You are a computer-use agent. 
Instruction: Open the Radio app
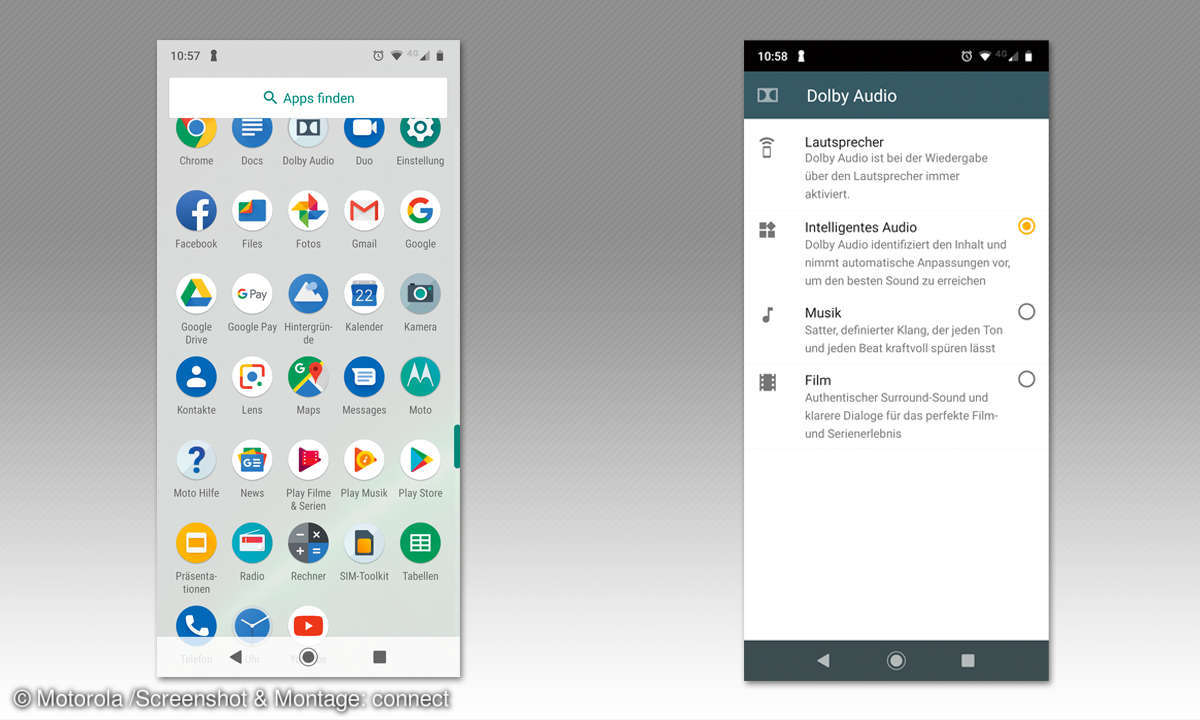(252, 543)
